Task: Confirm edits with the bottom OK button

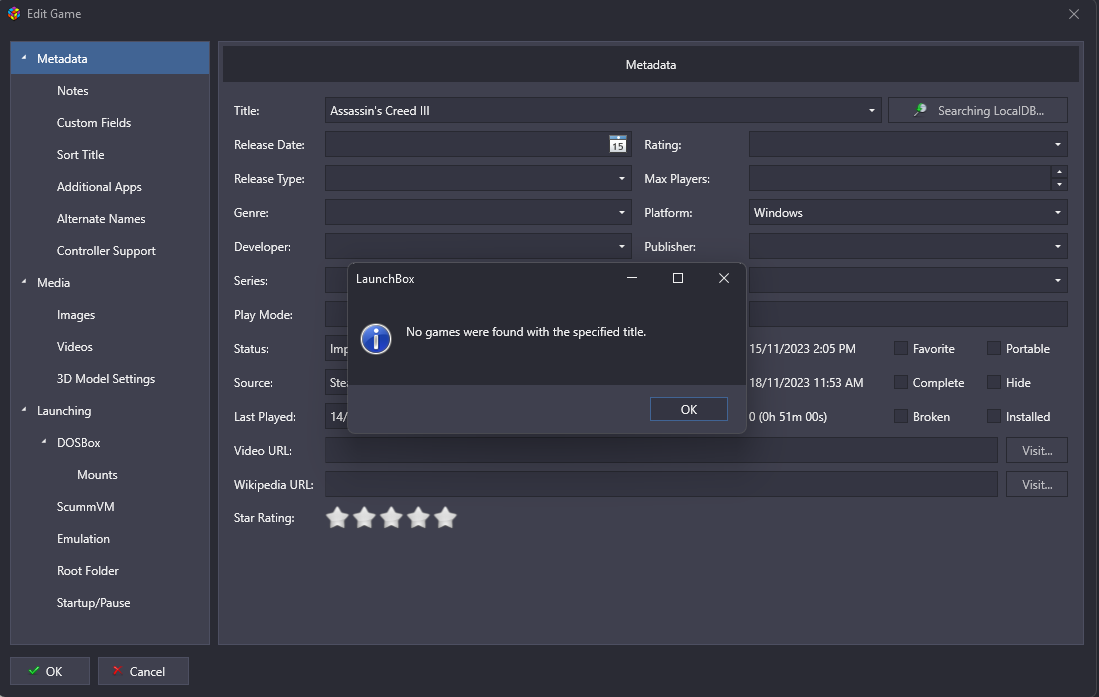Action: point(50,671)
